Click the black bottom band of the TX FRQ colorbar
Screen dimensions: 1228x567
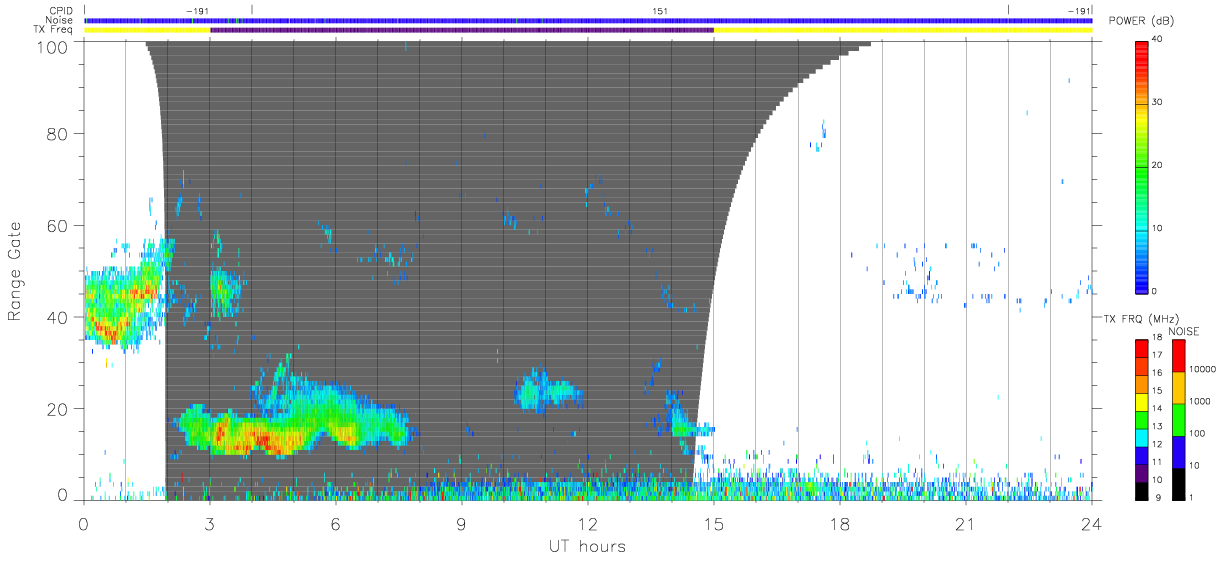[x=1141, y=491]
